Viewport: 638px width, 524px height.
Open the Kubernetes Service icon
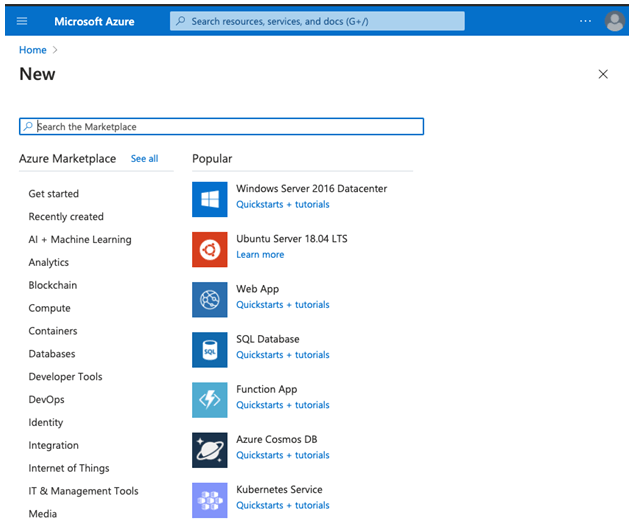click(210, 499)
